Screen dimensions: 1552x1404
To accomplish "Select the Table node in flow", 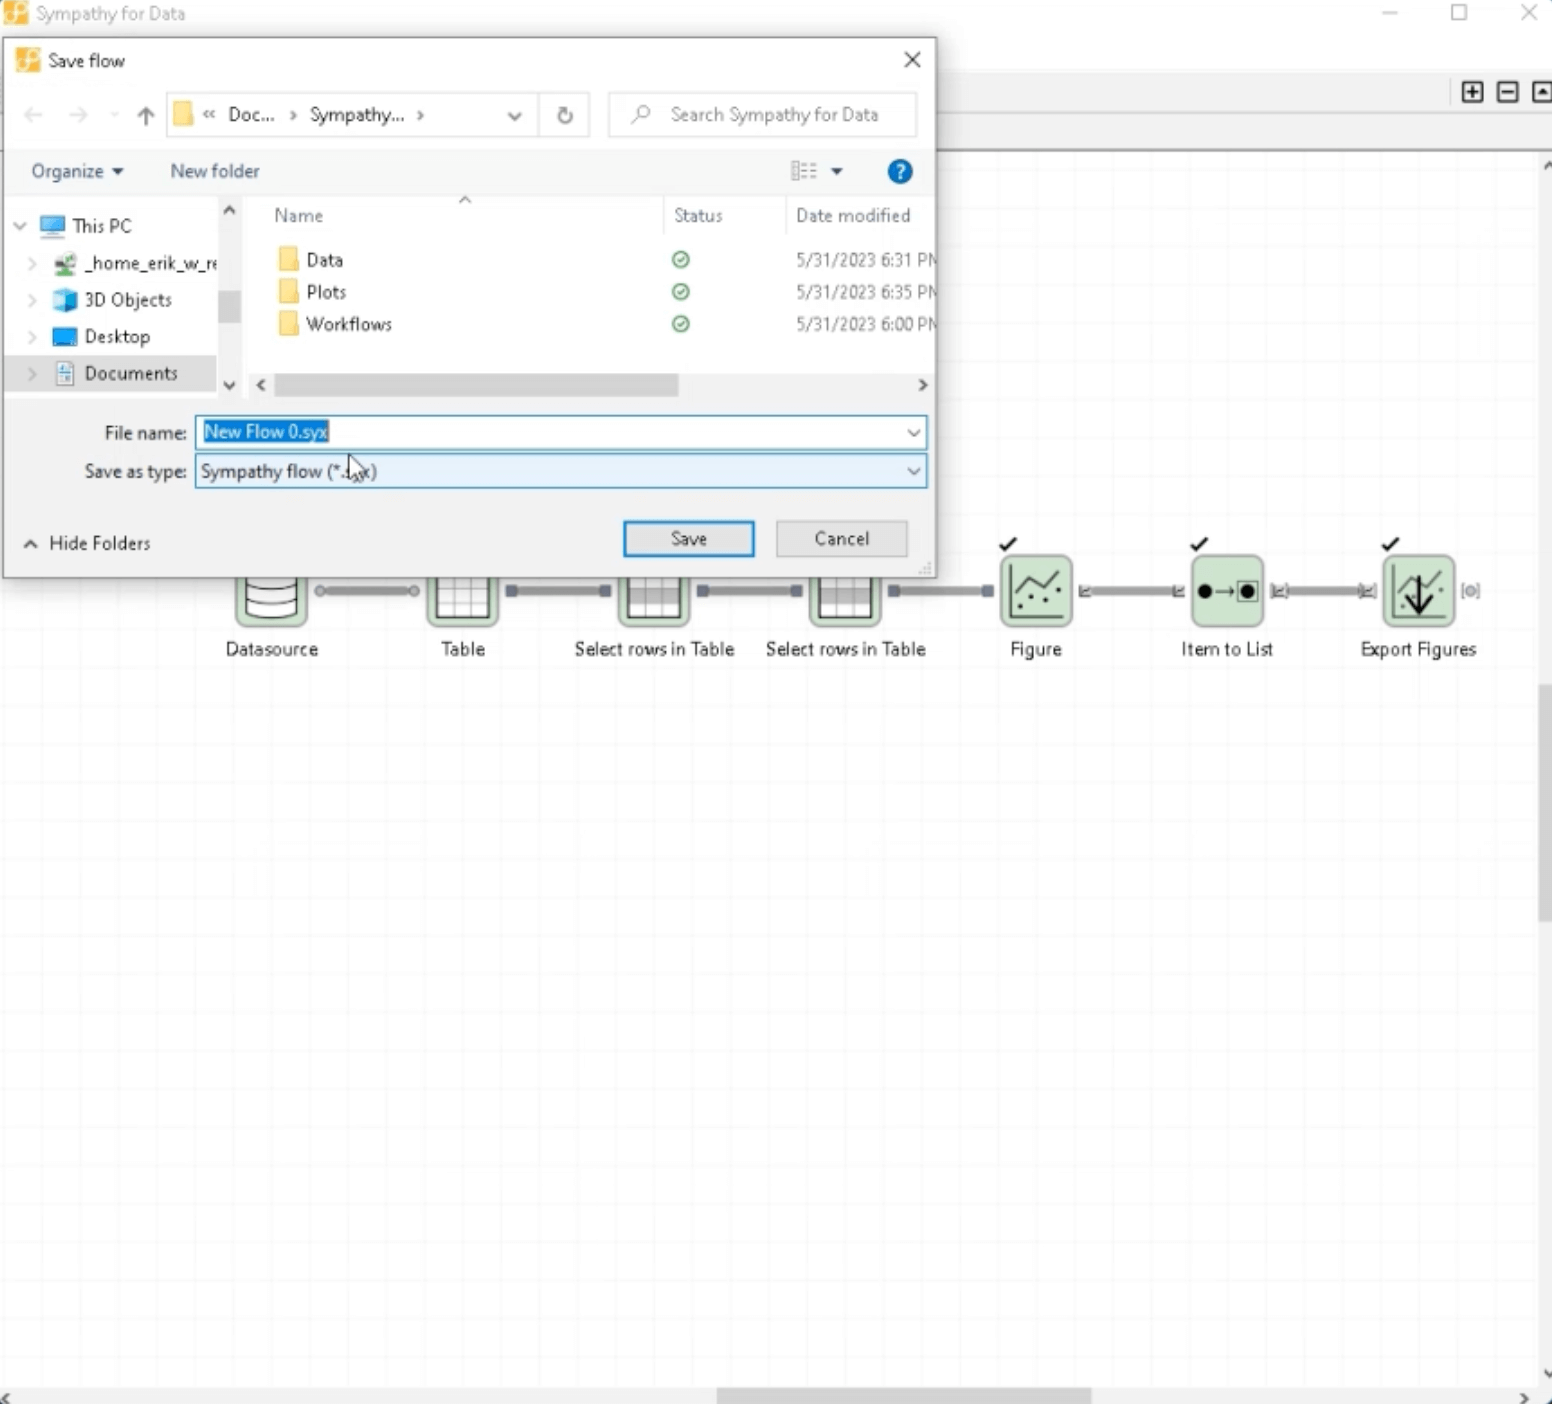I will 462,600.
